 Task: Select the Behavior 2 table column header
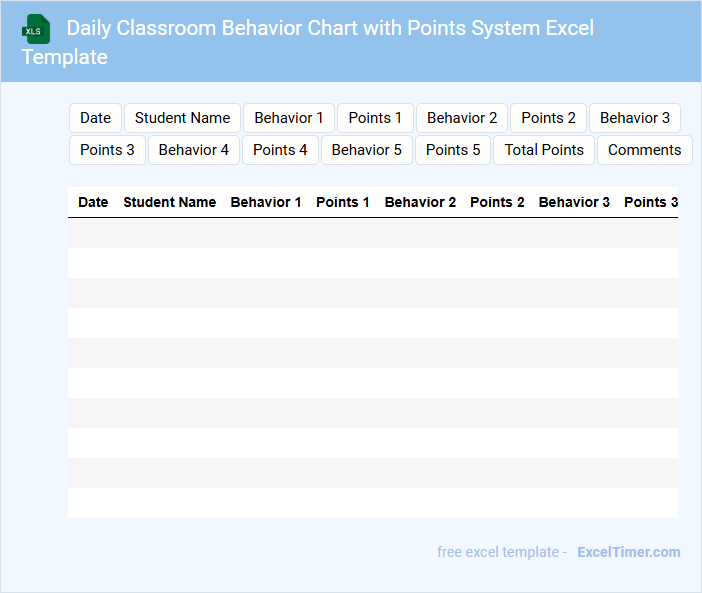tap(420, 202)
